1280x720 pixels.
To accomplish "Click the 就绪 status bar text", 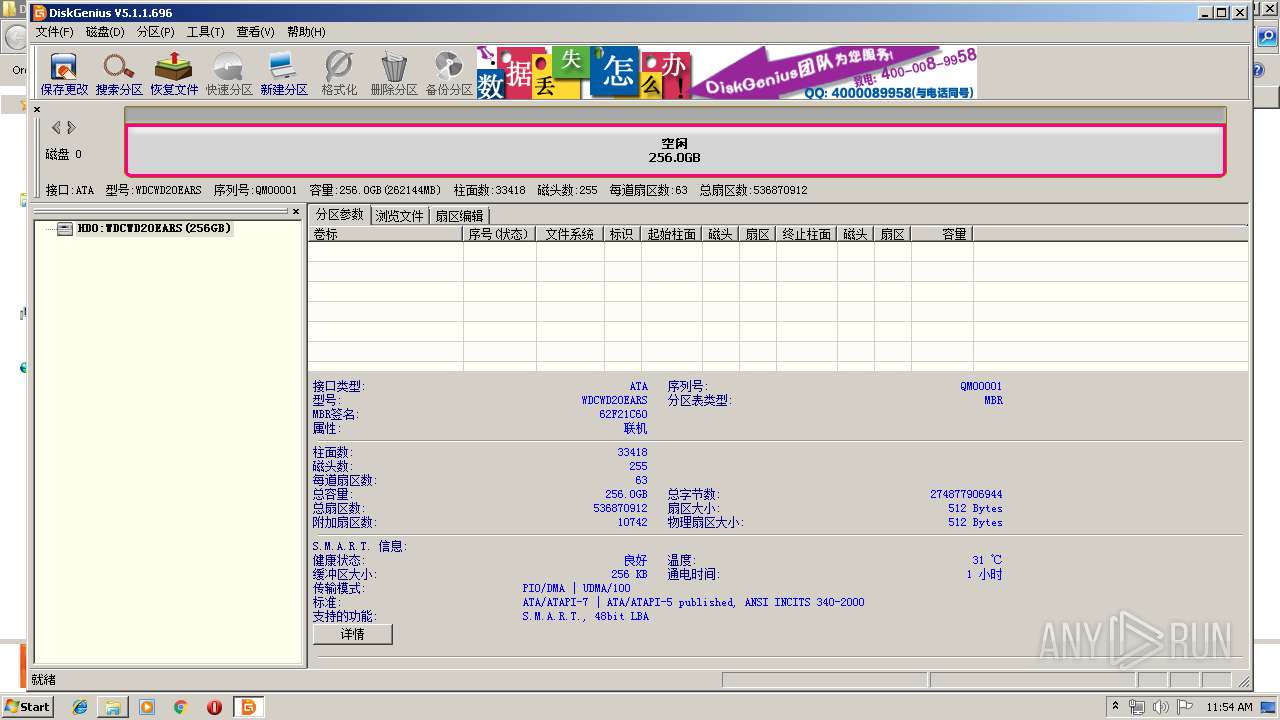I will [44, 680].
